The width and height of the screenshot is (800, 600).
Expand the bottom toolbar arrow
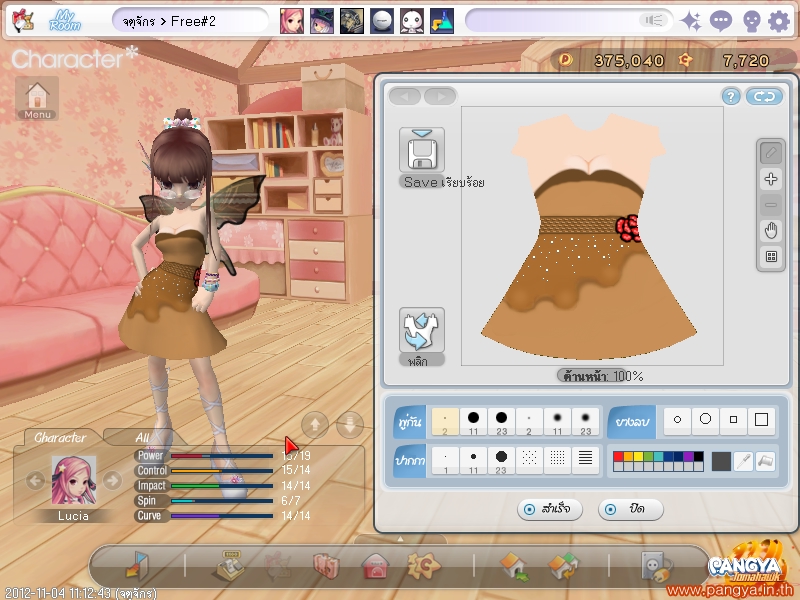click(400, 539)
